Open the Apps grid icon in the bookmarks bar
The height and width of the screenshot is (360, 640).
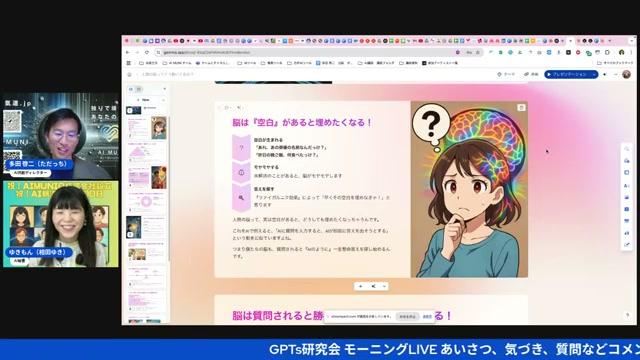[x=129, y=63]
